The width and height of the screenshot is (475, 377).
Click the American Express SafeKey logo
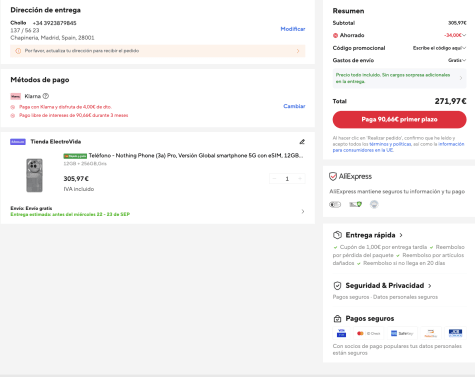402,333
